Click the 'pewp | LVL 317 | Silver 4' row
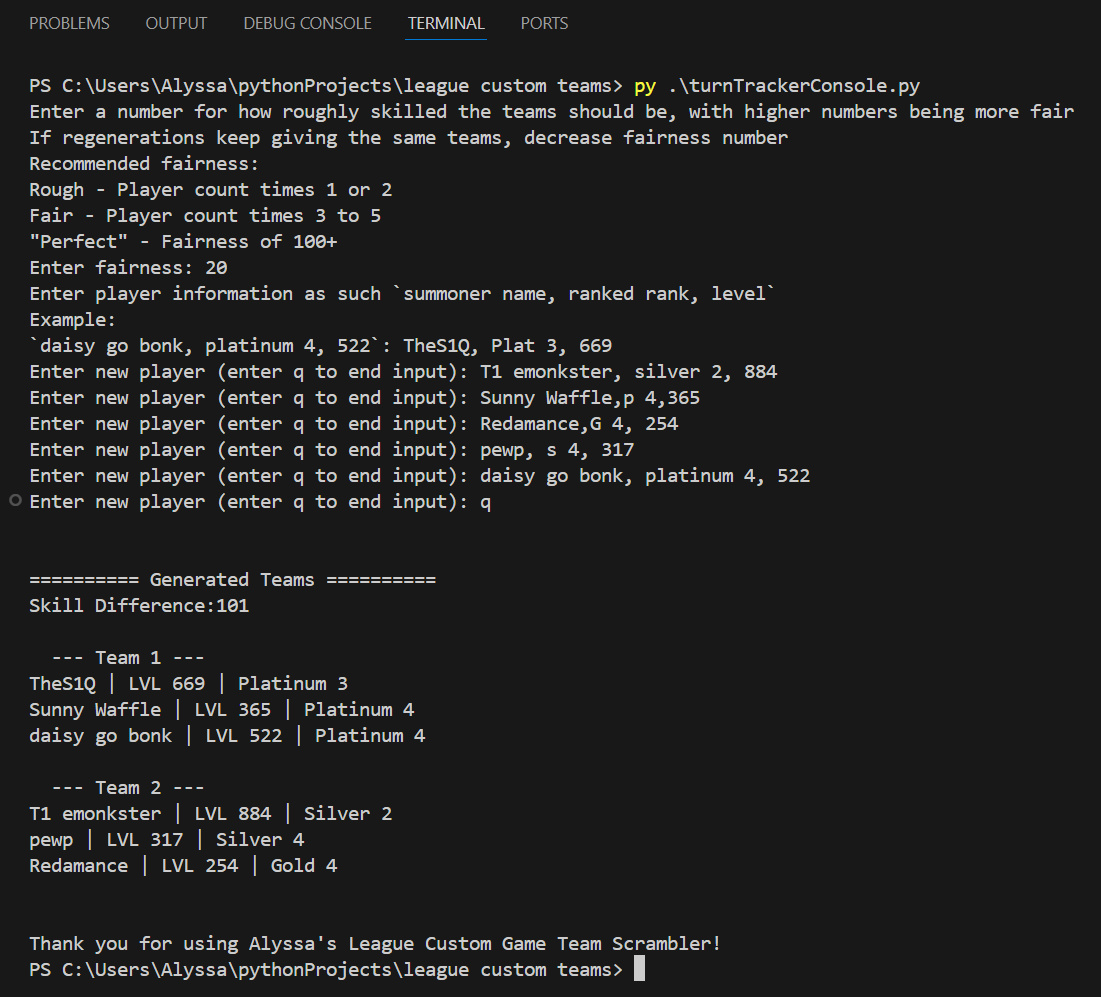The image size is (1101, 997). [167, 839]
